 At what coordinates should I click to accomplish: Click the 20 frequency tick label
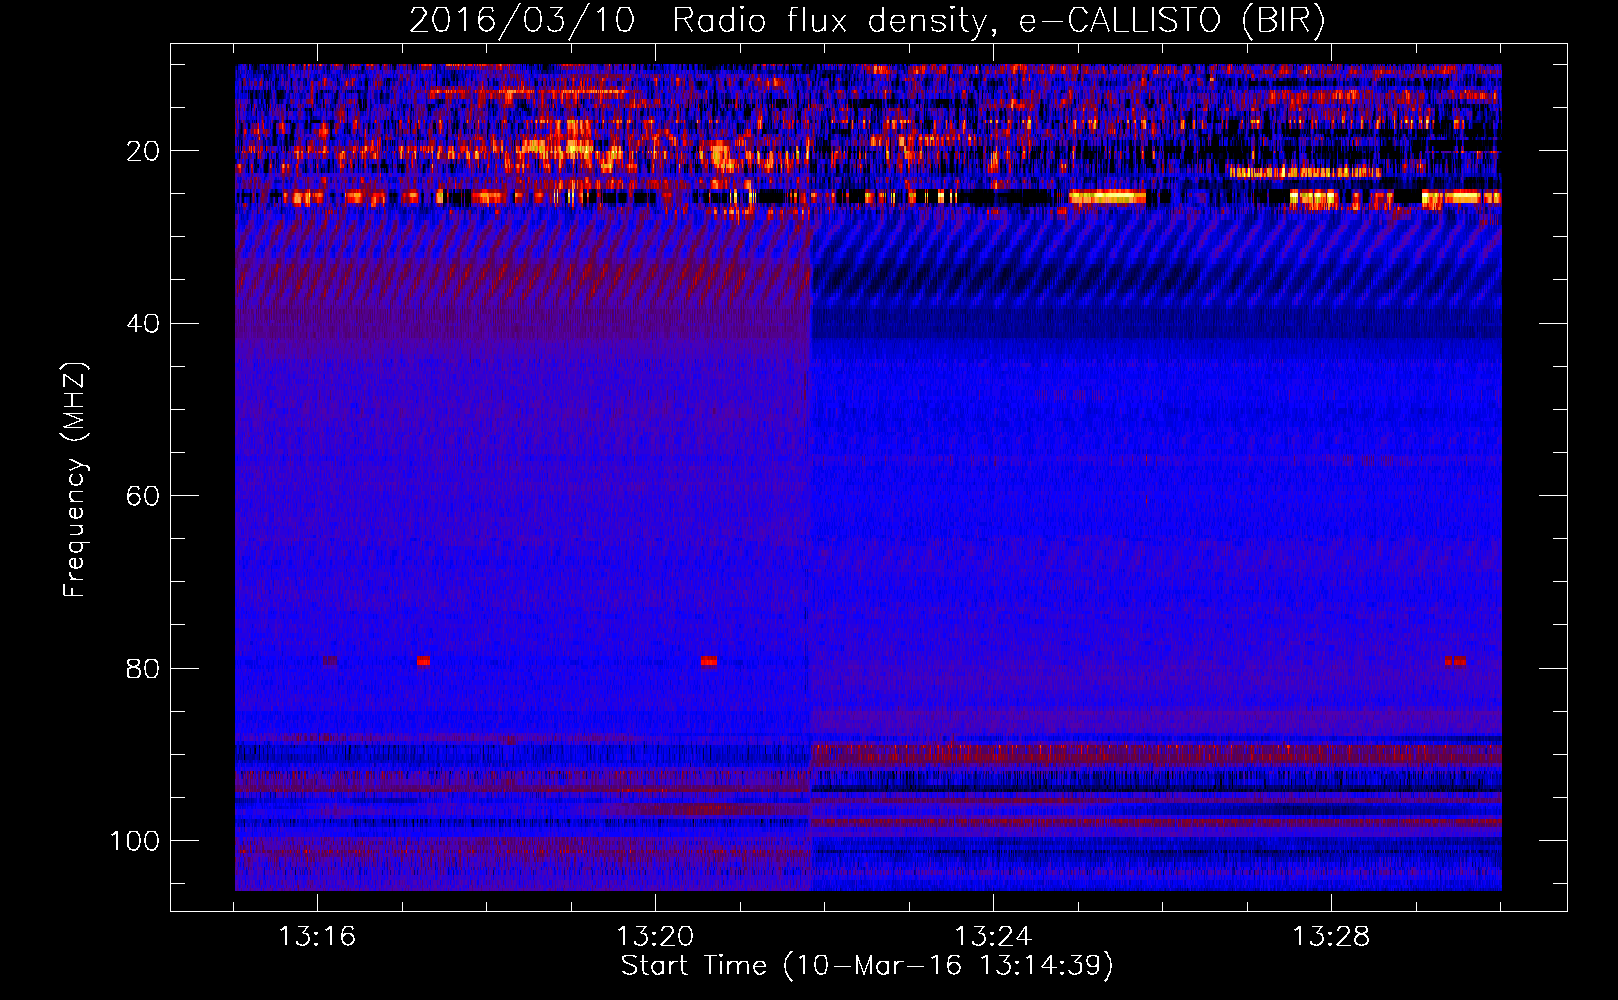coord(143,151)
